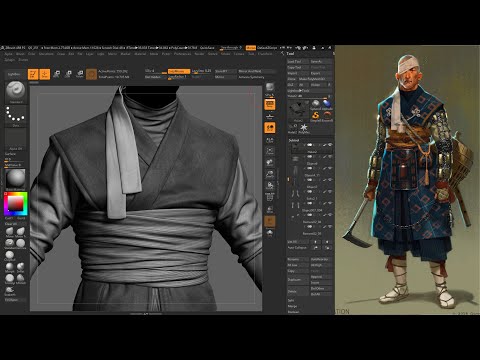Click the Solo mode icon
Screen dimensions: 480x360
tap(270, 233)
